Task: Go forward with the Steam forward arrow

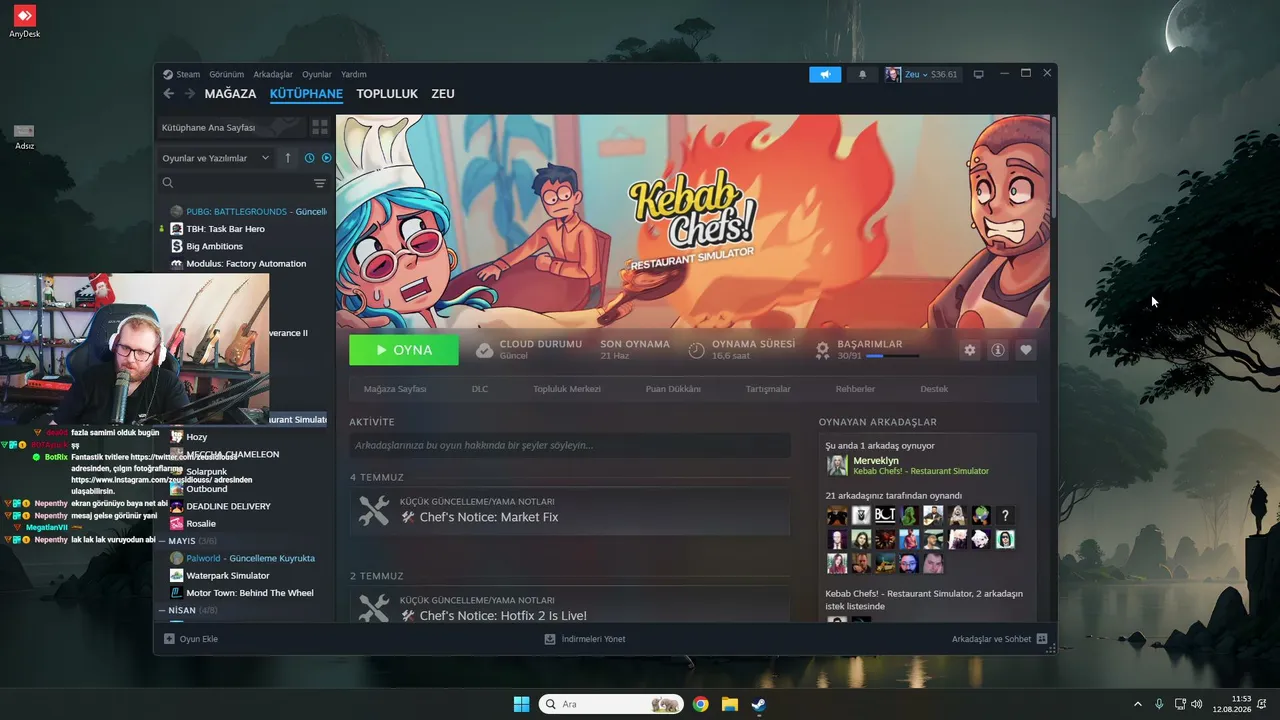Action: [189, 94]
